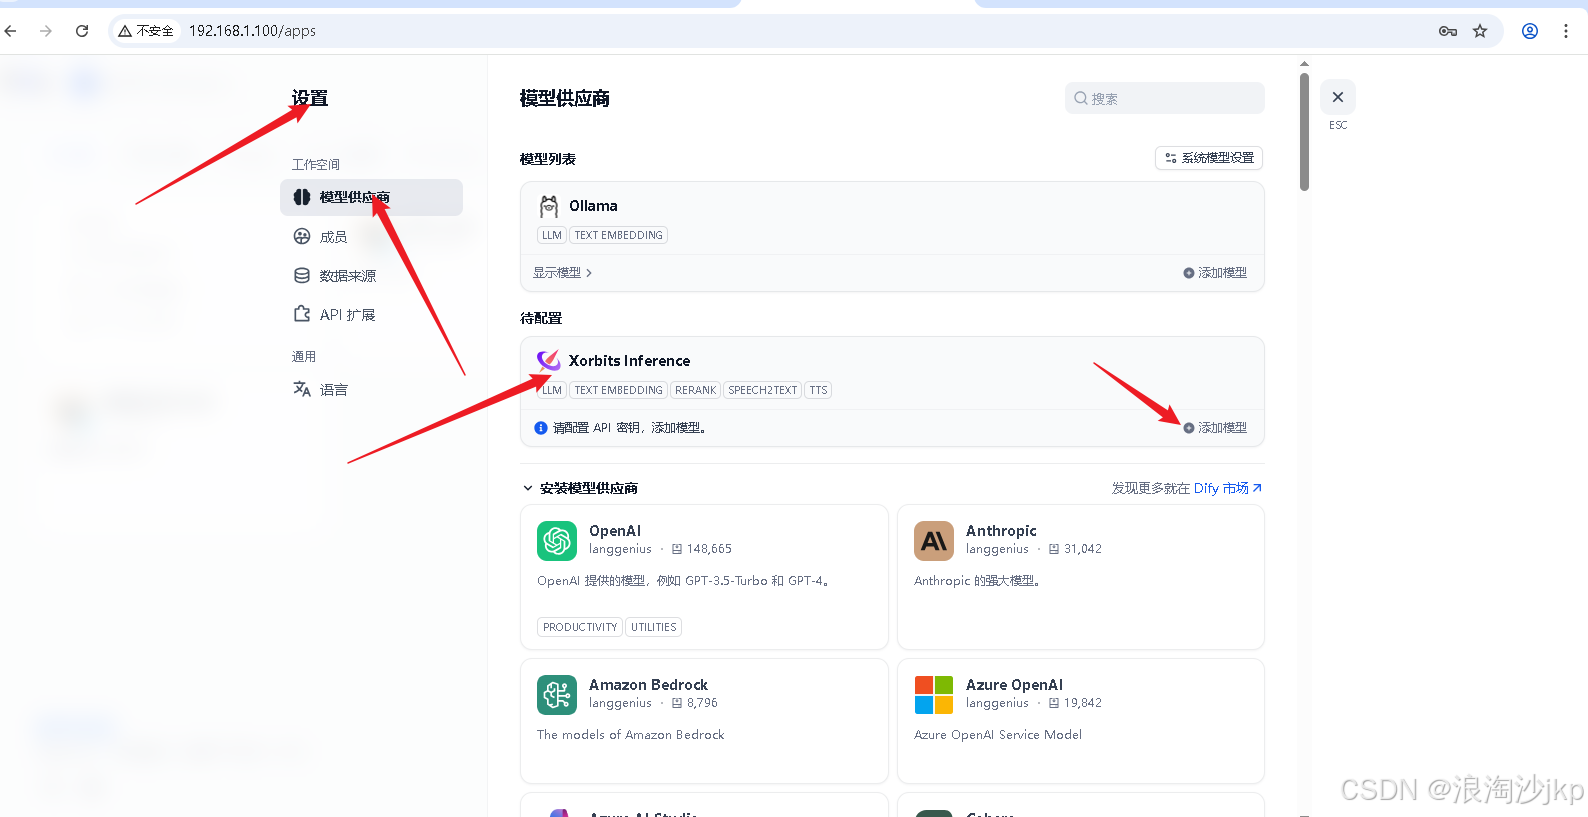This screenshot has width=1588, height=817.
Task: Click the 148,665 install count on OpenAI
Action: point(709,549)
